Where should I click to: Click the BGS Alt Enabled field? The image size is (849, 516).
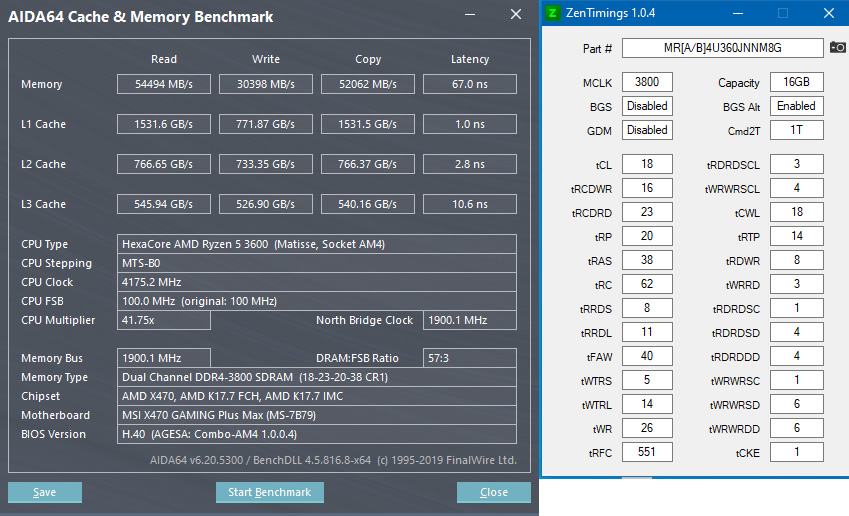pyautogui.click(x=796, y=106)
